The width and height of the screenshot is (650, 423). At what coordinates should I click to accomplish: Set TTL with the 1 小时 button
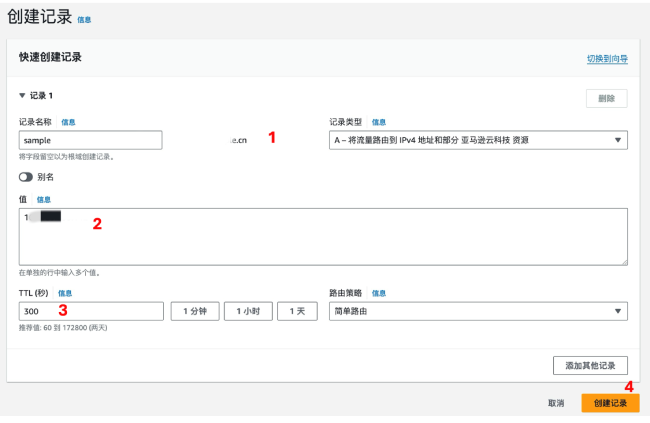pyautogui.click(x=248, y=311)
